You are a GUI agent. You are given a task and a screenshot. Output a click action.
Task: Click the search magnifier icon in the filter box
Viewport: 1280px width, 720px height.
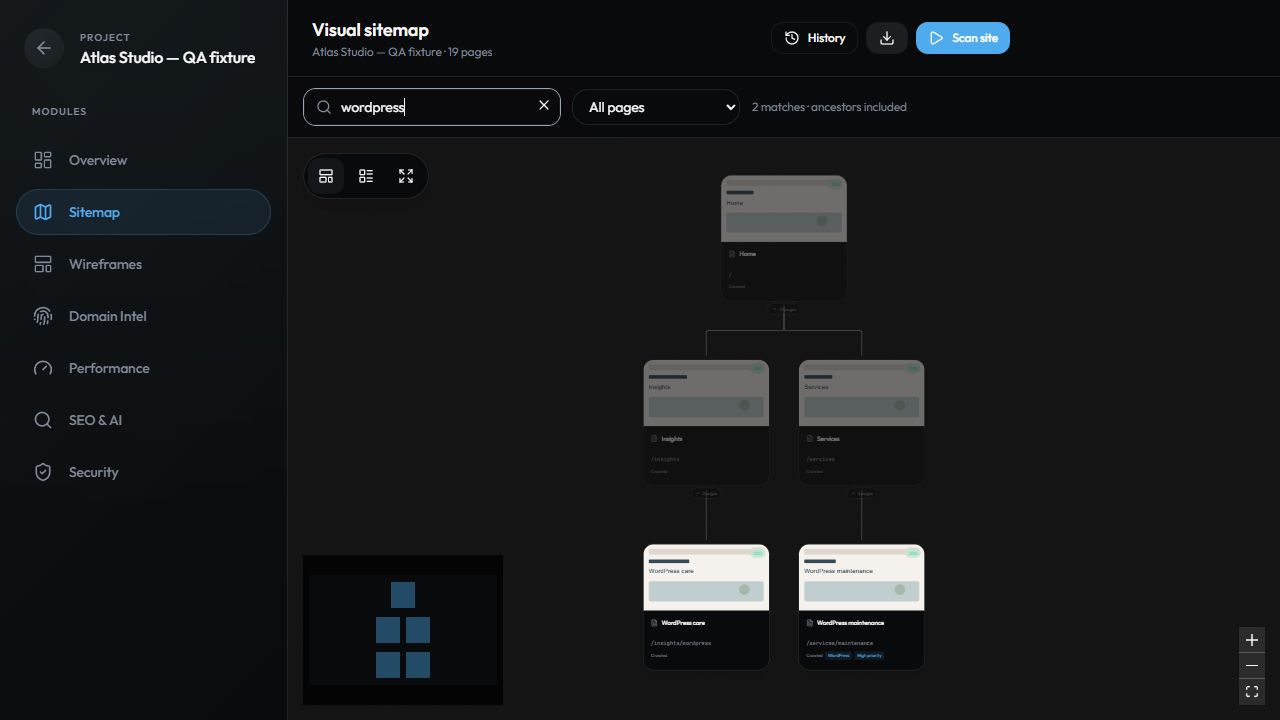(x=324, y=107)
